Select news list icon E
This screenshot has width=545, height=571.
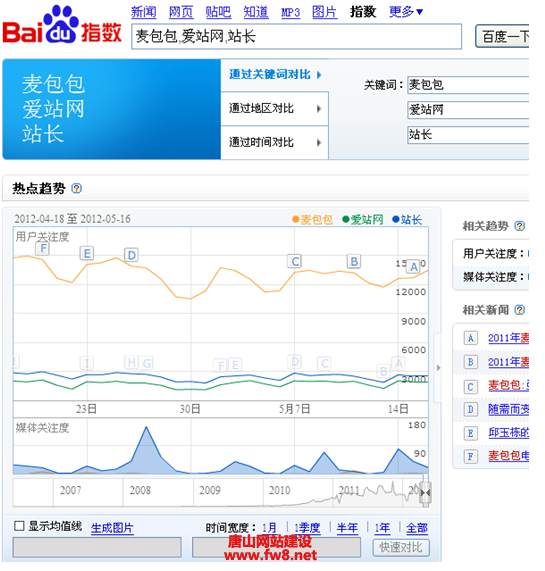pyautogui.click(x=470, y=433)
